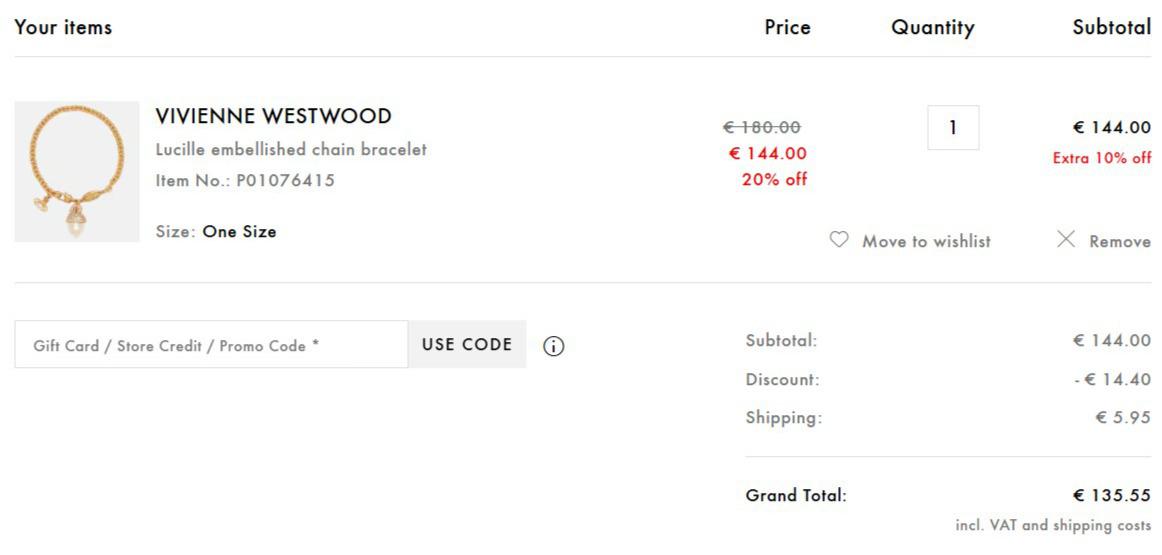Click the Grand Total amount € 135.55
This screenshot has width=1162, height=555.
(x=1111, y=495)
